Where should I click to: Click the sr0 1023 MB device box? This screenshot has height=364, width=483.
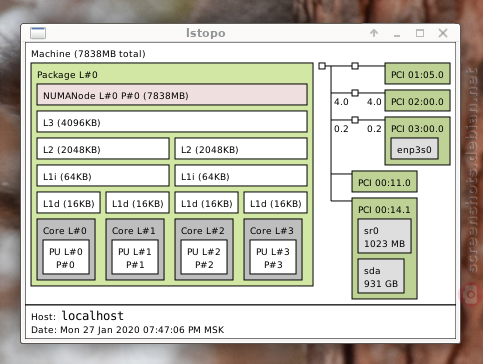[x=384, y=236]
